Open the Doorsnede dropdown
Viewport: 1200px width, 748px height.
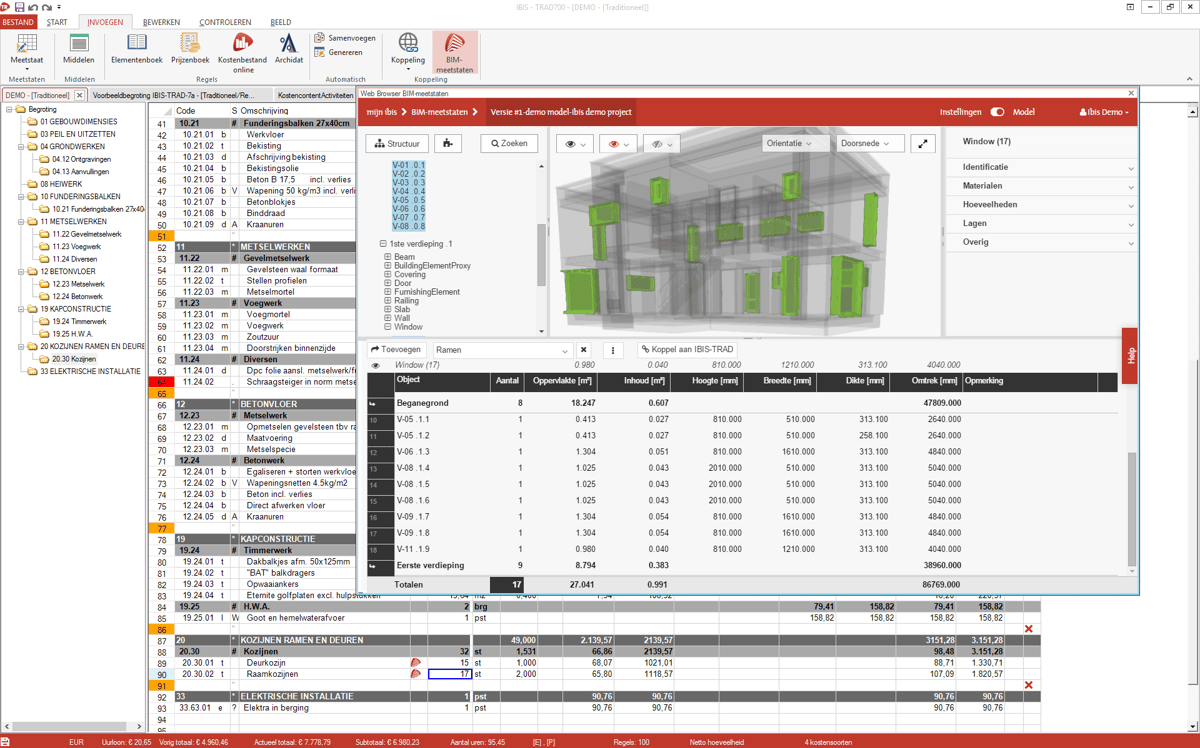pyautogui.click(x=868, y=143)
